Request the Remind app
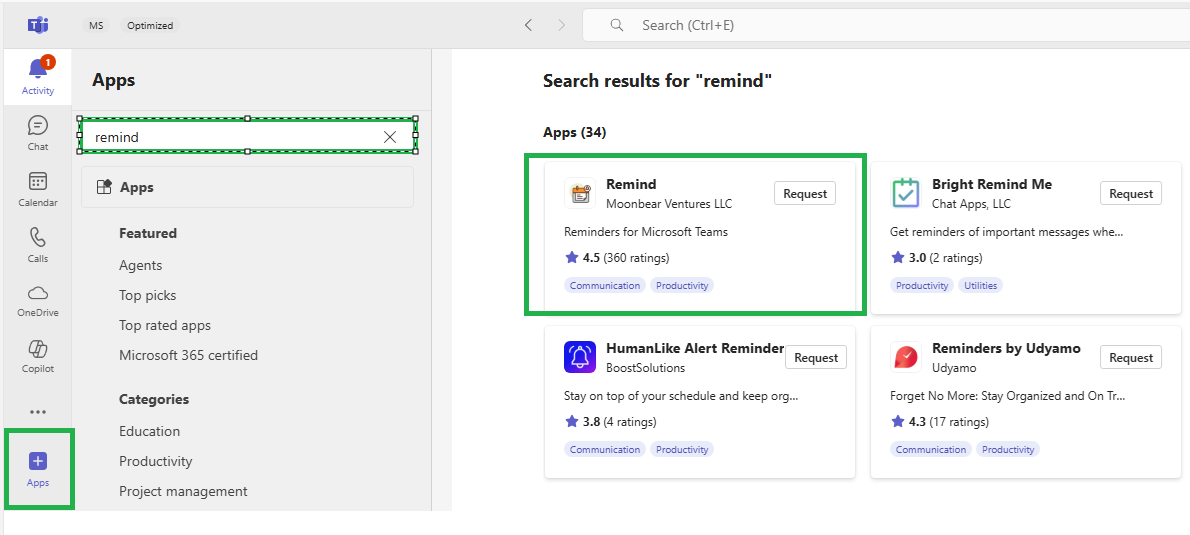The image size is (1190, 535). [805, 194]
